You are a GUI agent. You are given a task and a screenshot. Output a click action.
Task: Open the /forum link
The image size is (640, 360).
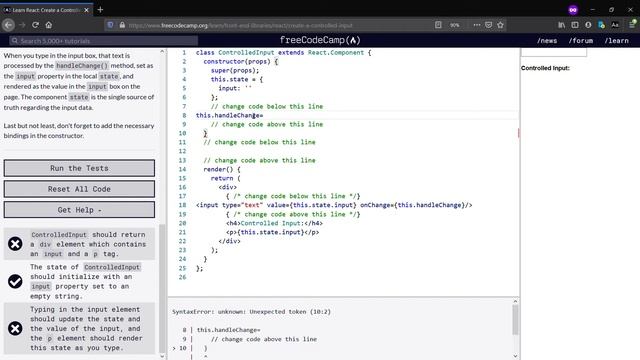[581, 40]
